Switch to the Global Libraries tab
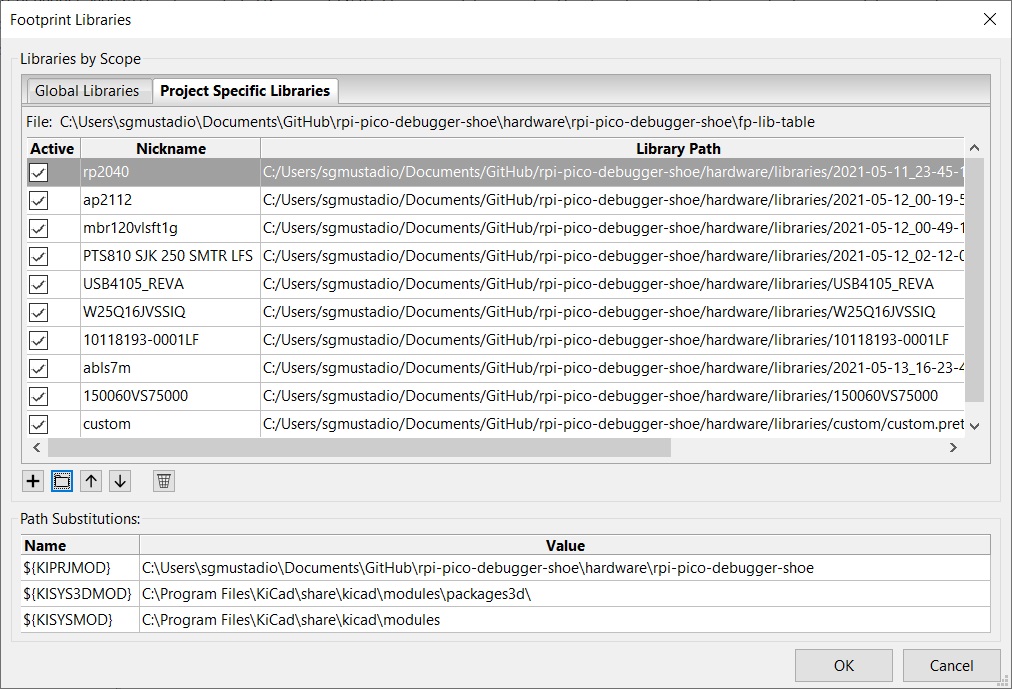 click(87, 91)
